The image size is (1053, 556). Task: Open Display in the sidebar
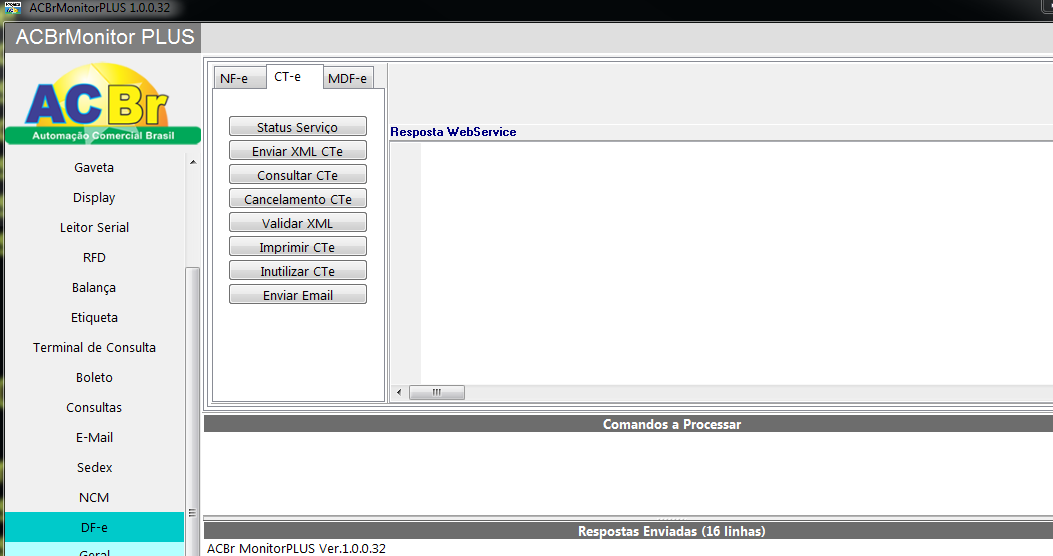(94, 197)
